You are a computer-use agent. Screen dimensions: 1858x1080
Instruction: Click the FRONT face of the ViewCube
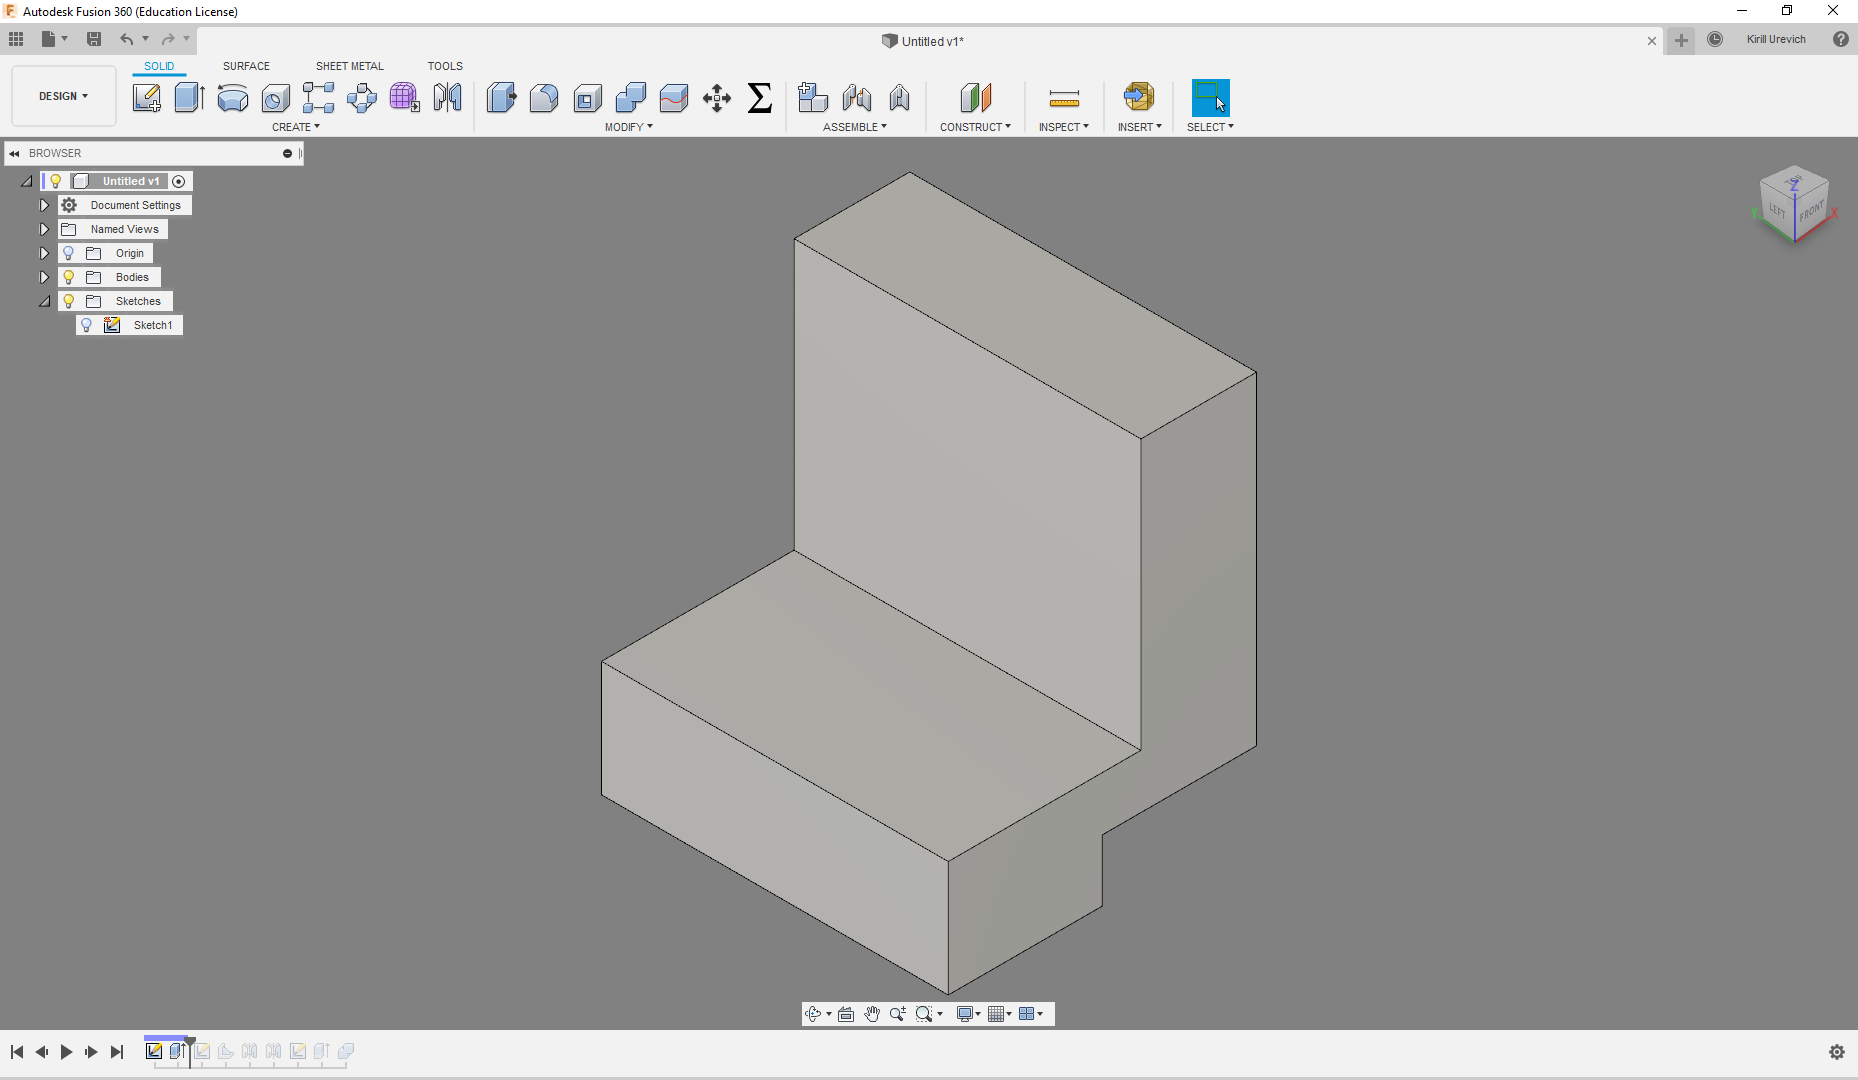1811,212
